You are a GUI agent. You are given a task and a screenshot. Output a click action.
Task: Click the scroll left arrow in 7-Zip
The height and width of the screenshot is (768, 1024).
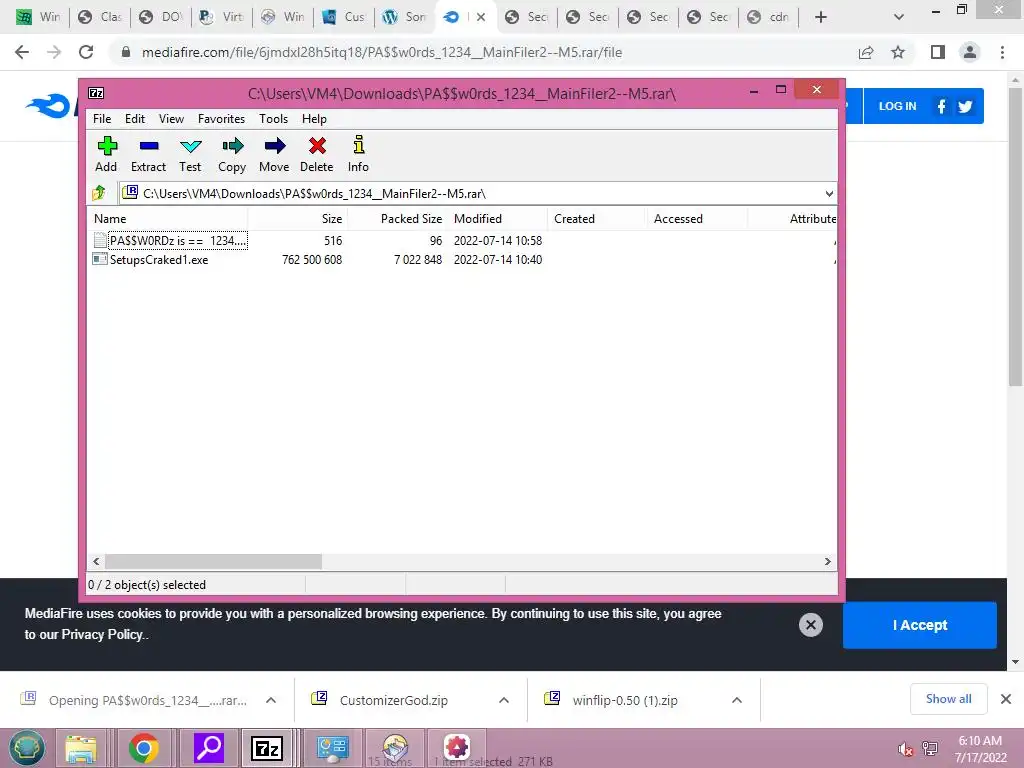[x=96, y=561]
